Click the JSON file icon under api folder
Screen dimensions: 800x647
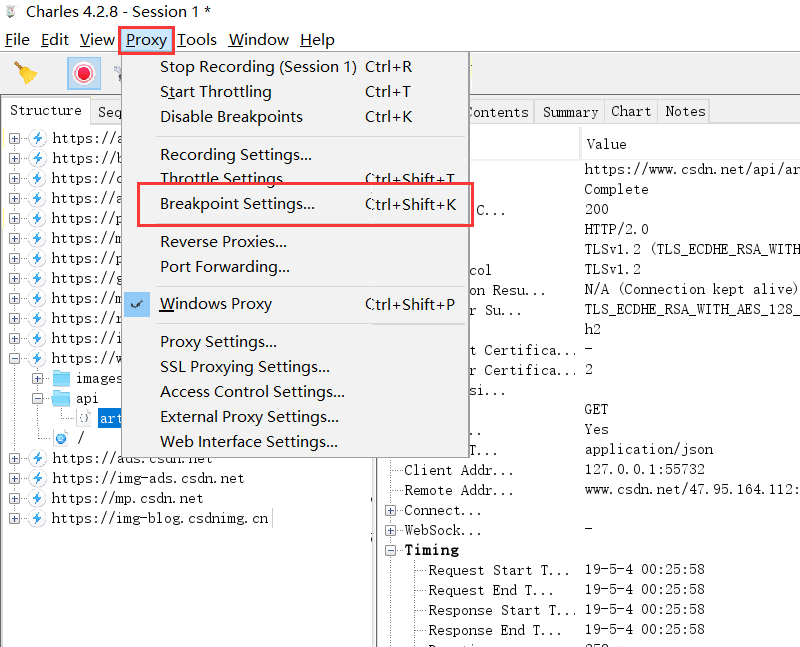coord(84,418)
